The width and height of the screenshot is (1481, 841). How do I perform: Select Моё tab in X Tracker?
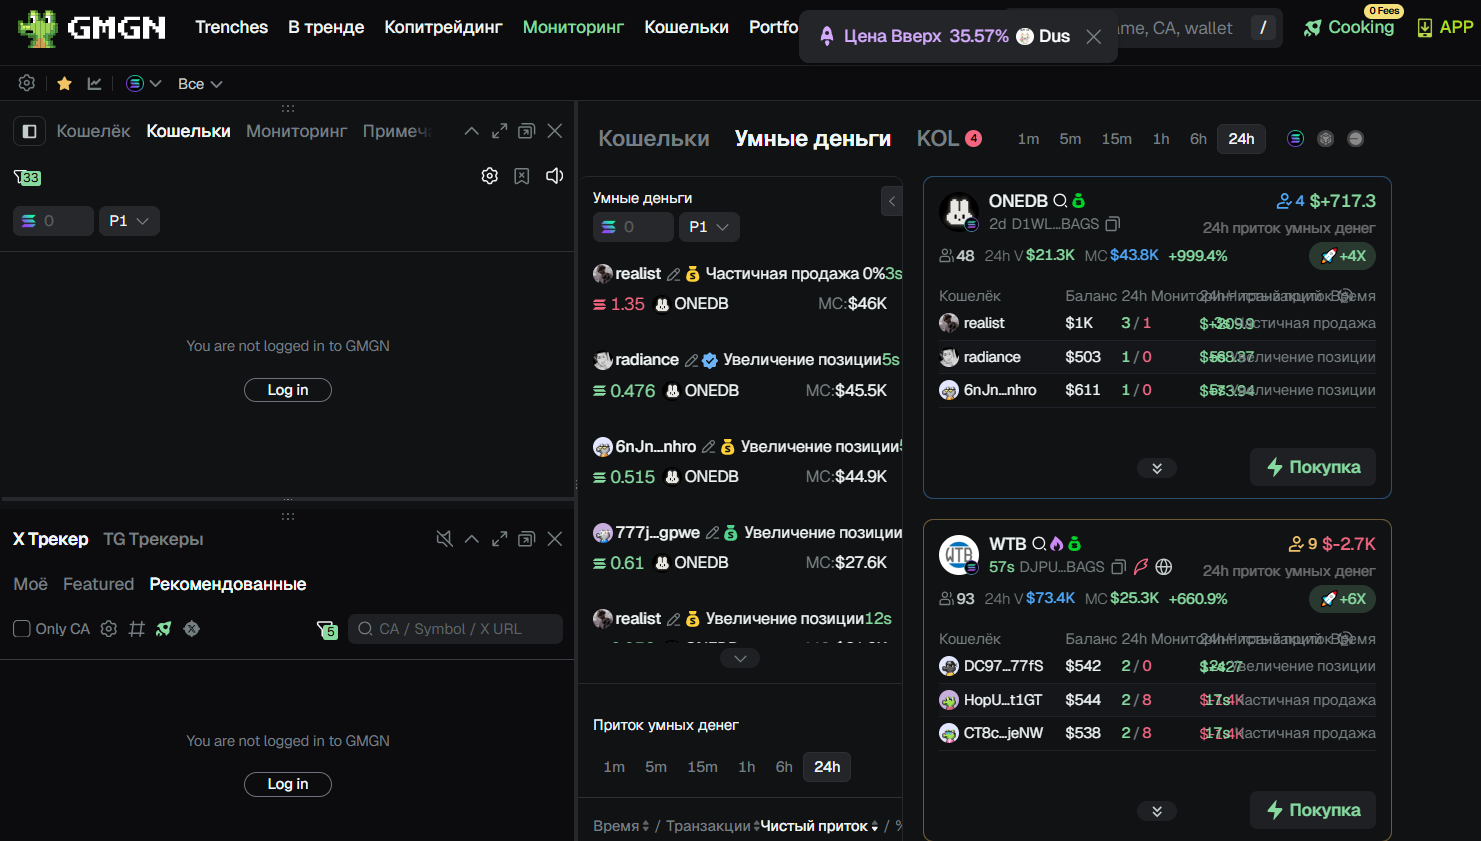click(30, 584)
